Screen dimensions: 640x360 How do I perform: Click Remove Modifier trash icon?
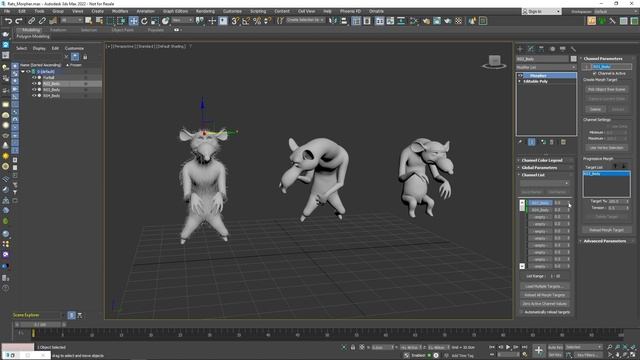[552, 142]
